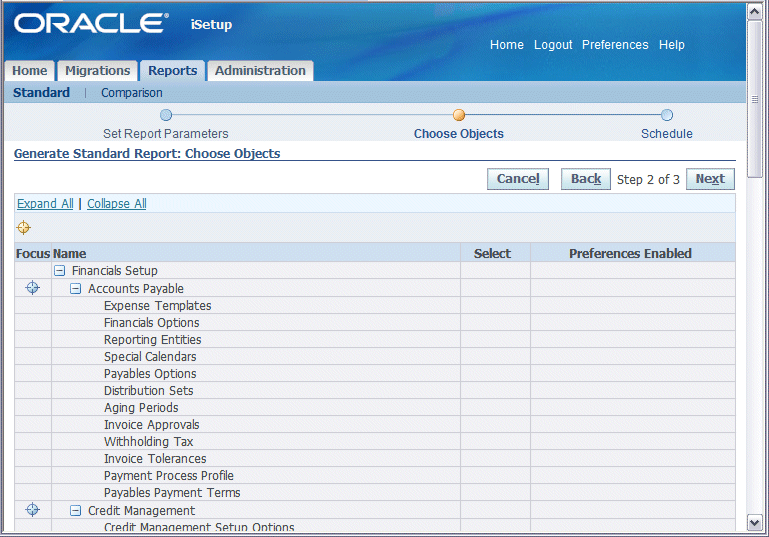Click the Set Report Parameters step label
769x537 pixels.
166,133
